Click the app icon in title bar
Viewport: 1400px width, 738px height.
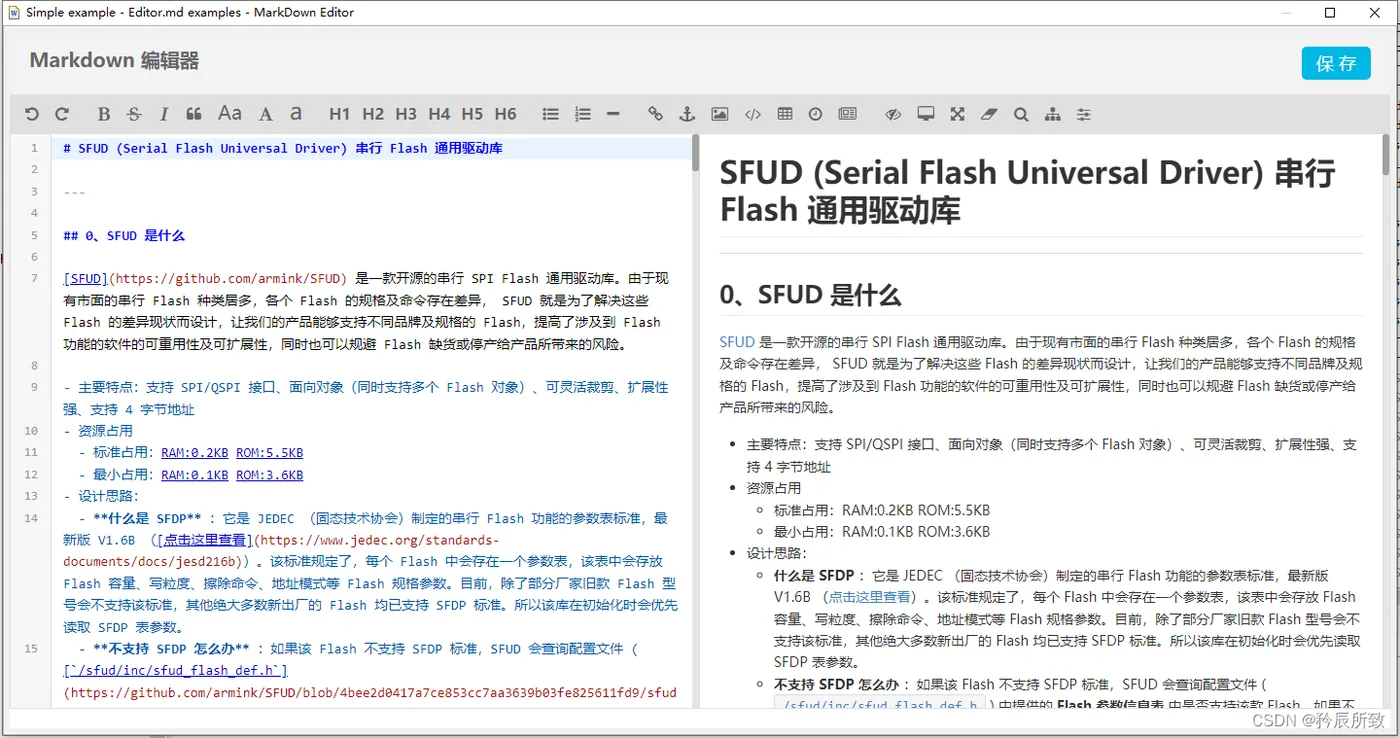[x=13, y=13]
